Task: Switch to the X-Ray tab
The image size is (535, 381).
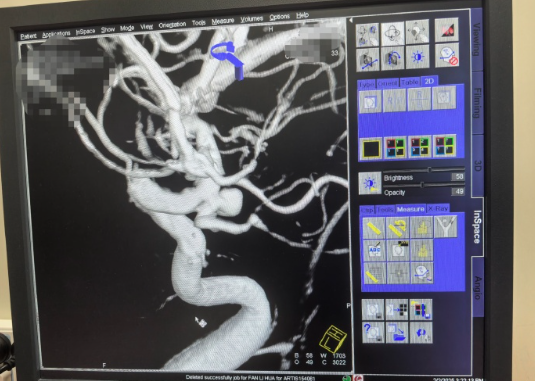Action: tap(438, 208)
